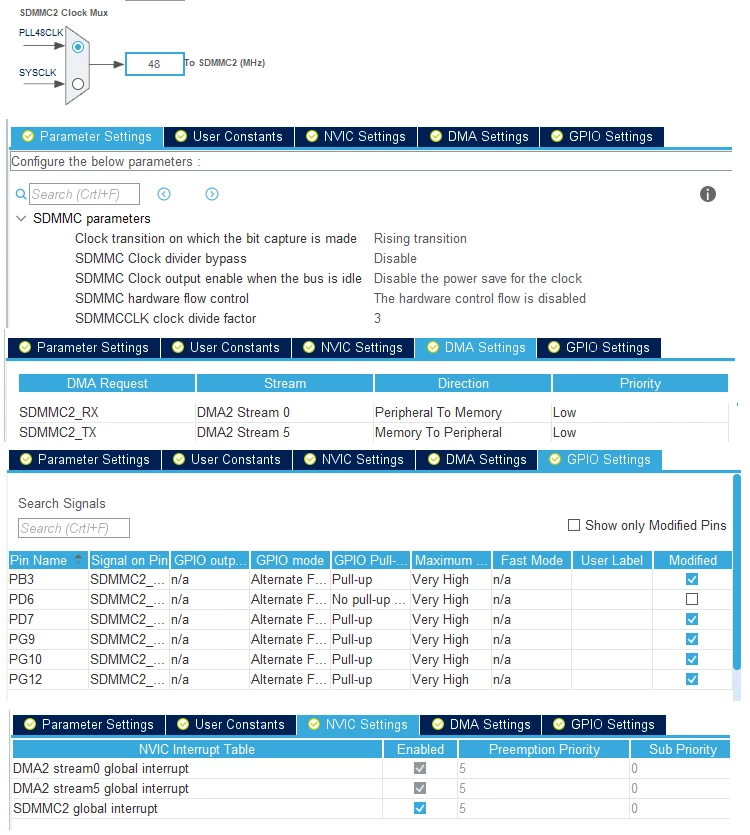The image size is (750, 835).
Task: Click the Search Signals input field
Action: pos(74,528)
